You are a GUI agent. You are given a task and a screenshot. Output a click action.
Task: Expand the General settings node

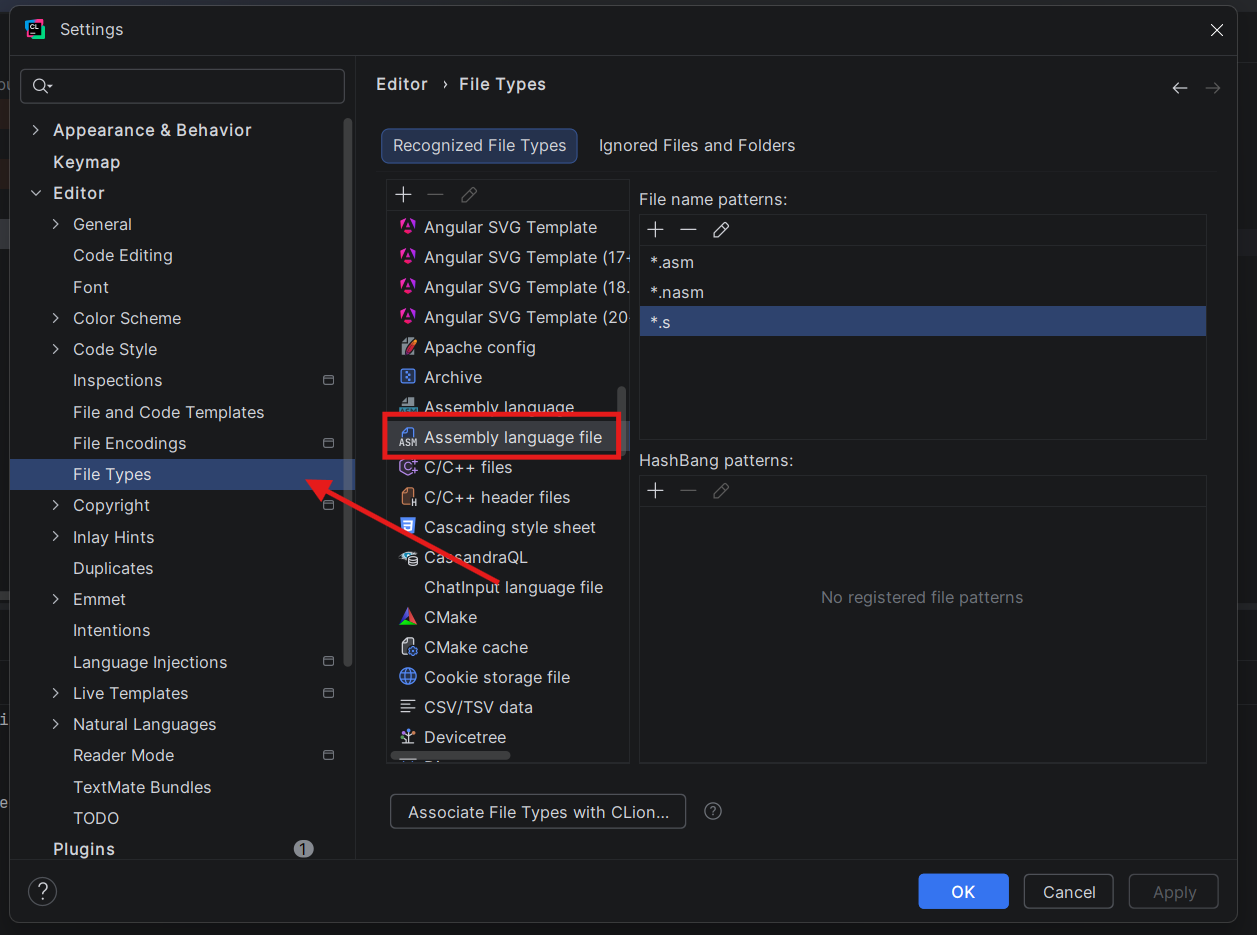pos(56,224)
